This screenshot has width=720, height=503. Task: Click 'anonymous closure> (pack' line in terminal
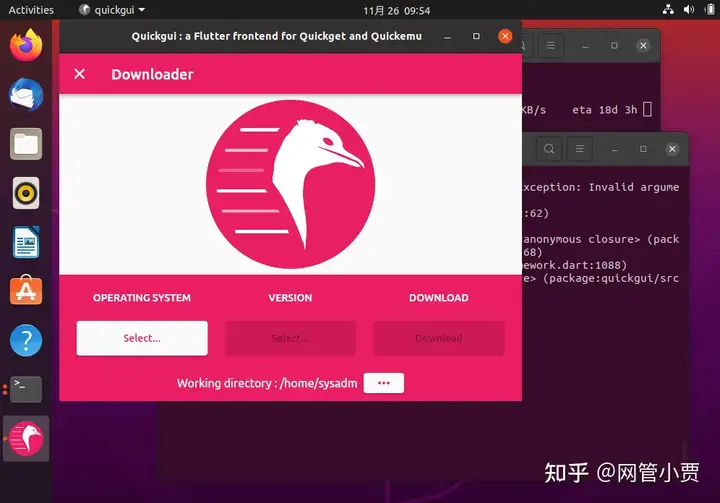601,239
